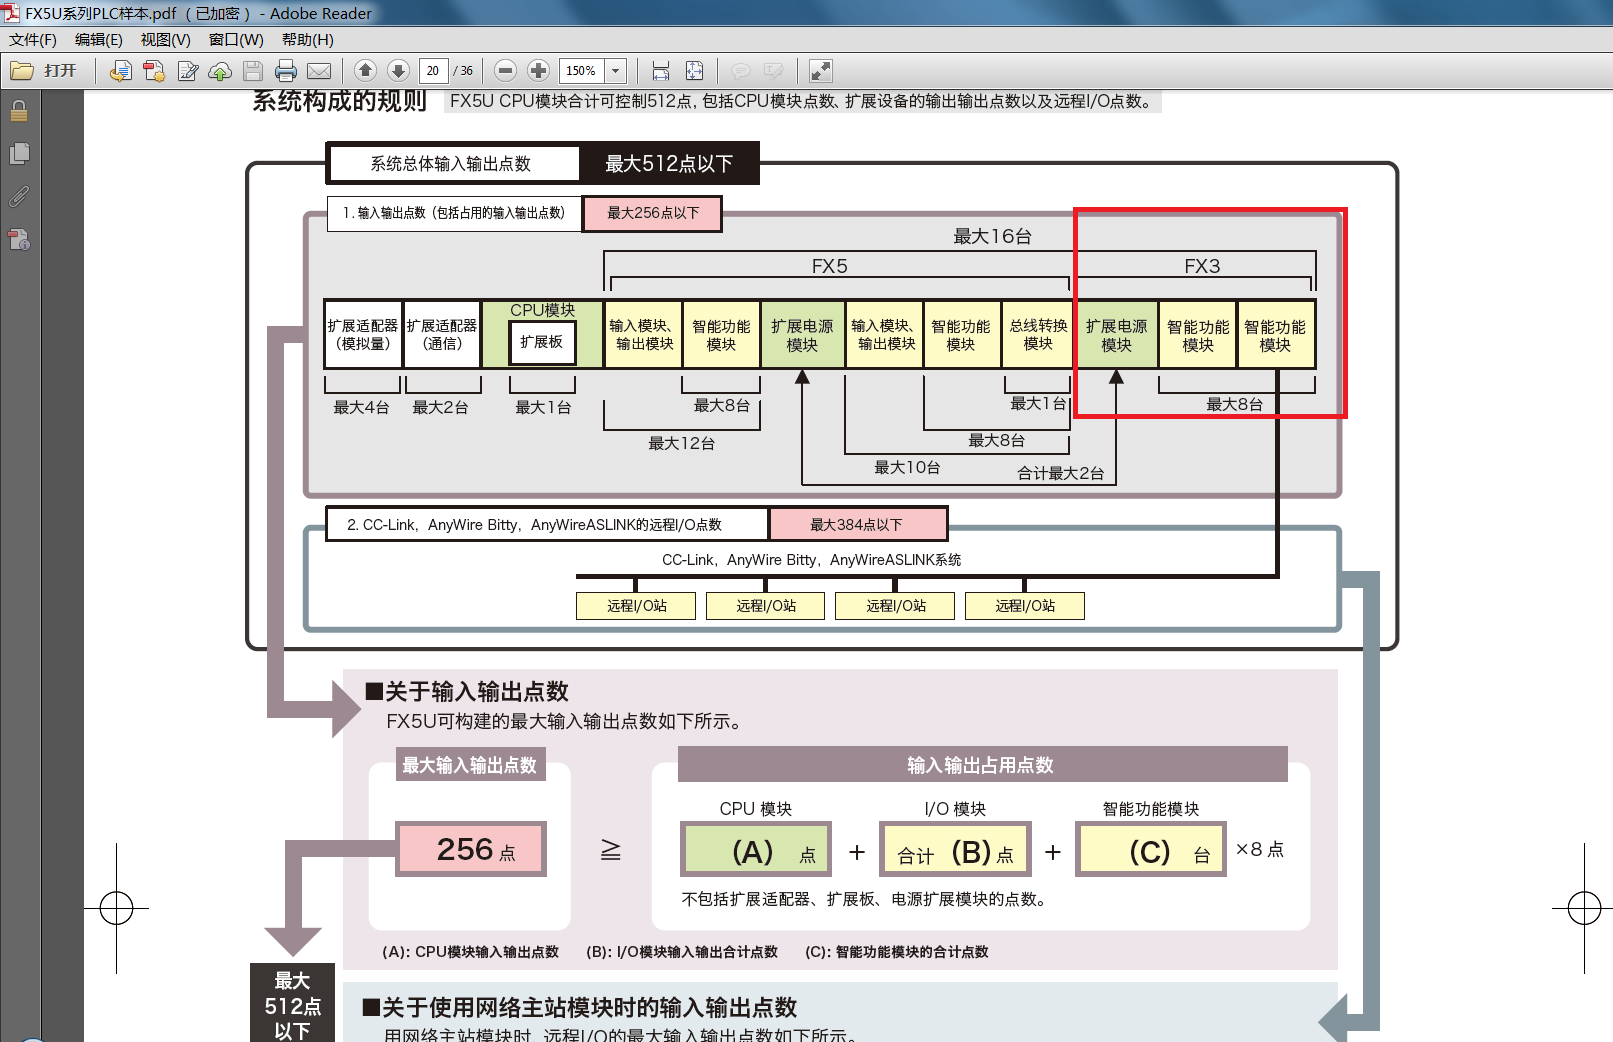Open the zoom level dropdown arrow
Viewport: 1613px width, 1042px height.
616,71
